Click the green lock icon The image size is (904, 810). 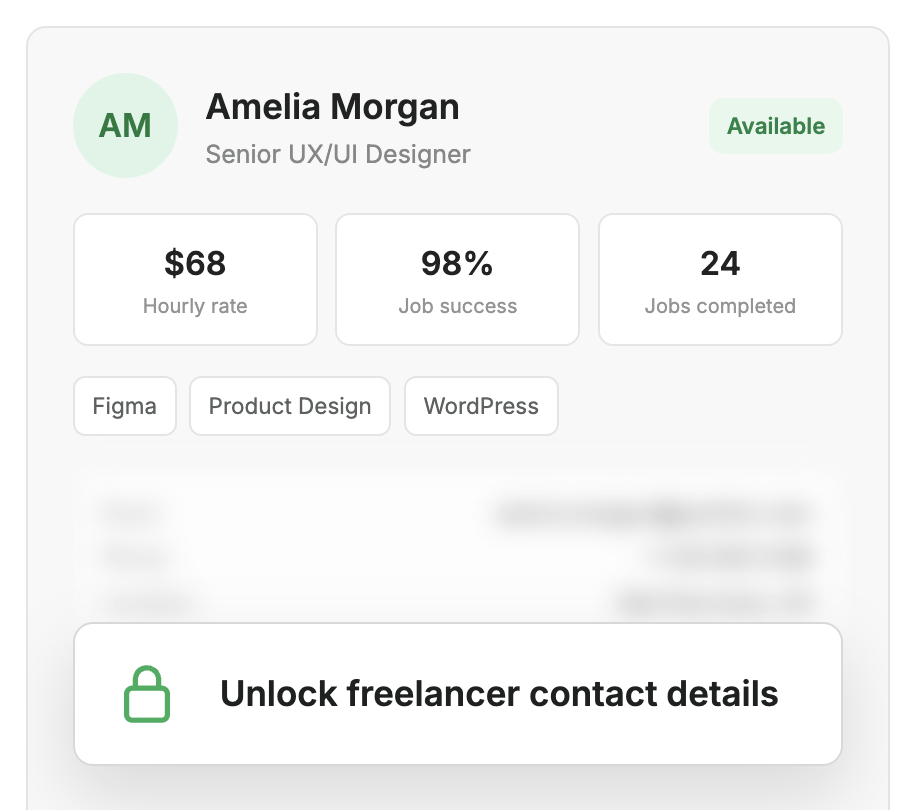147,694
